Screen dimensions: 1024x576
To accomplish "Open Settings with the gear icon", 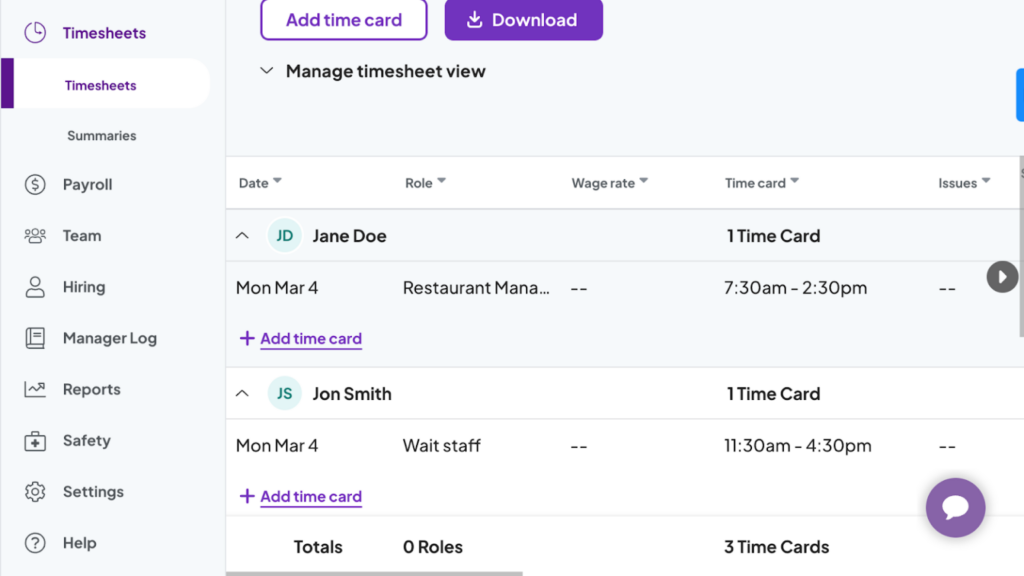I will (34, 491).
